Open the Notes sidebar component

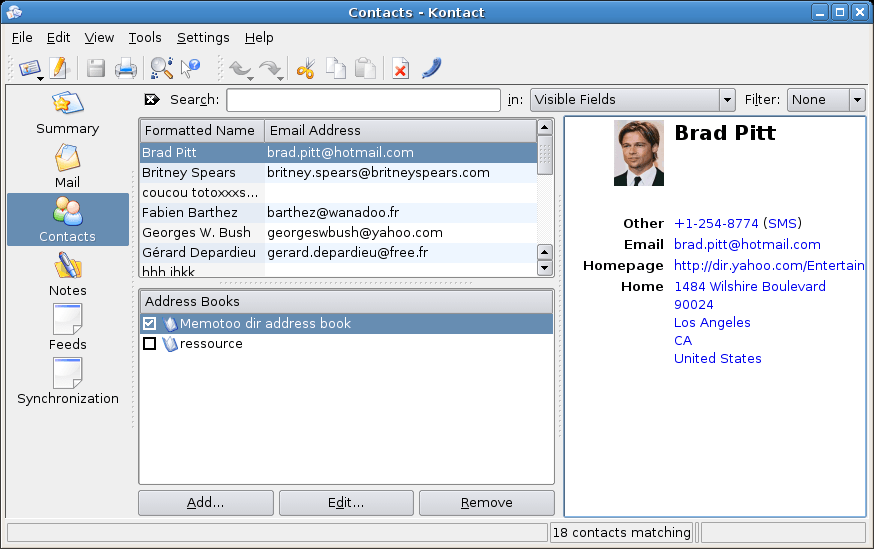(x=67, y=274)
